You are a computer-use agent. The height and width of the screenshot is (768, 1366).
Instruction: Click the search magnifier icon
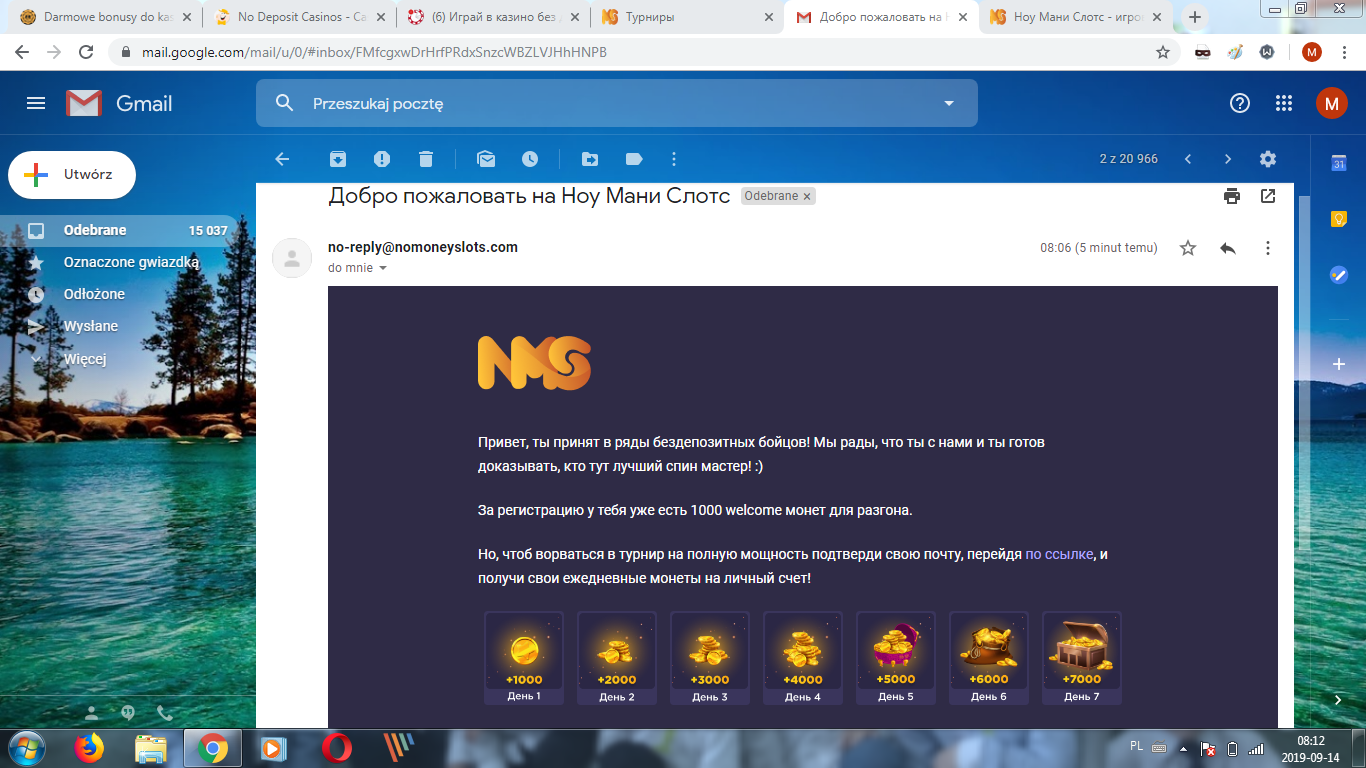[284, 103]
